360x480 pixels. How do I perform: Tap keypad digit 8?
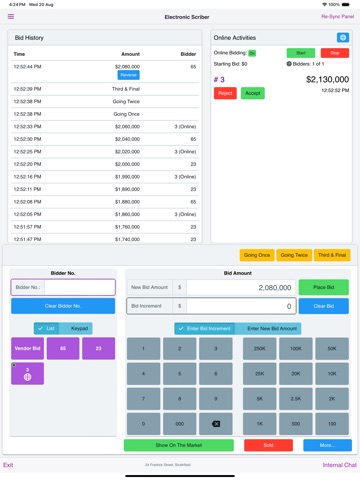[179, 399]
